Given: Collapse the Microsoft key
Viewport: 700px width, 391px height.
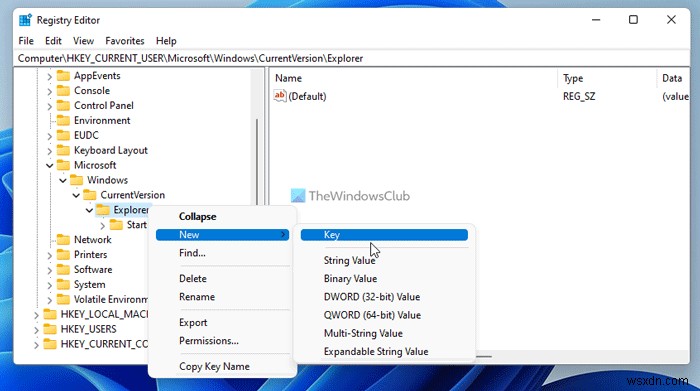Looking at the screenshot, I should coord(50,166).
